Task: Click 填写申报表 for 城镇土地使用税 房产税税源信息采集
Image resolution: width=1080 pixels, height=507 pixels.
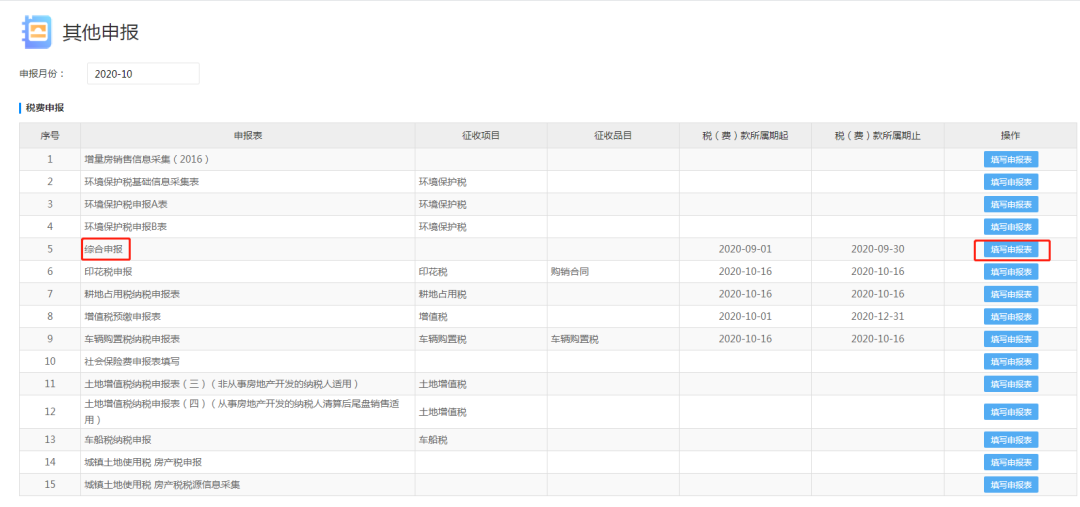Action: 1010,484
